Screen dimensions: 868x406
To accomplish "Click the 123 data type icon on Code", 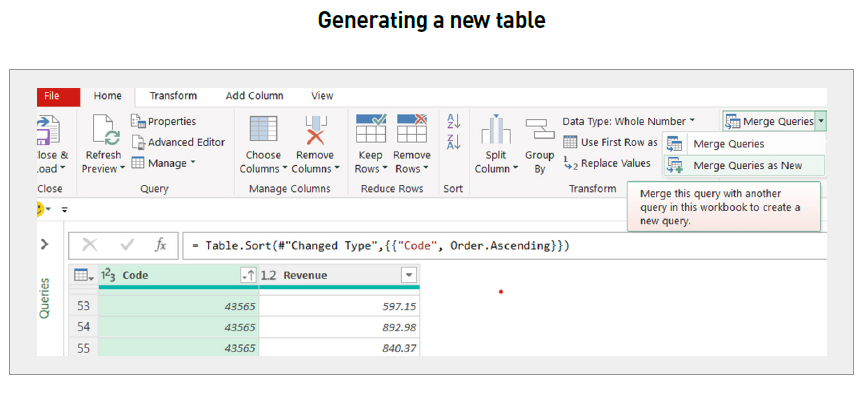I will pyautogui.click(x=108, y=275).
